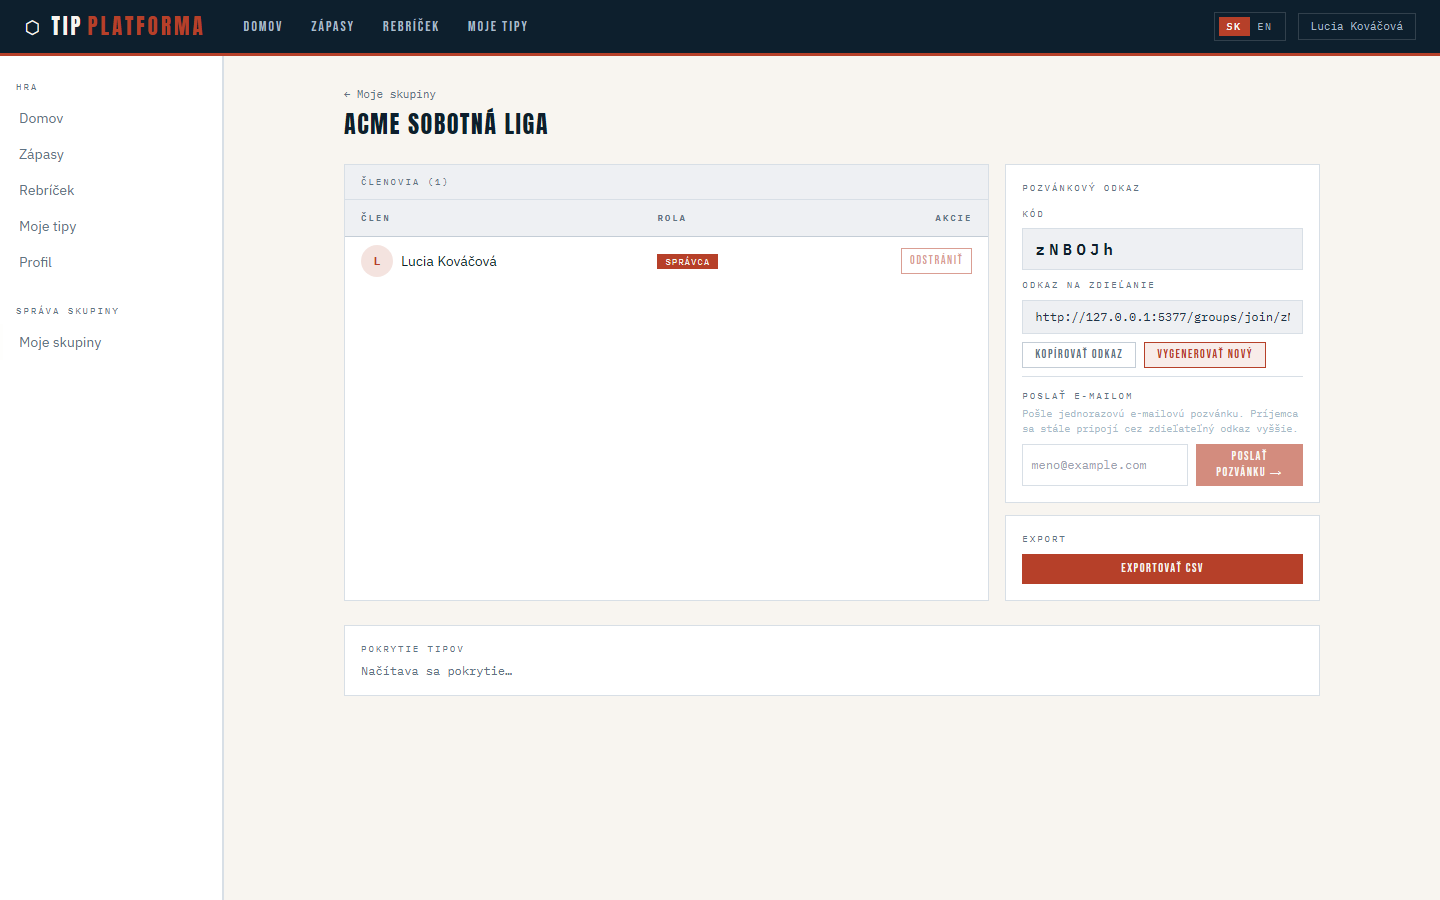Open Rebríček in the top navigation
1440x900 pixels.
[x=411, y=27]
